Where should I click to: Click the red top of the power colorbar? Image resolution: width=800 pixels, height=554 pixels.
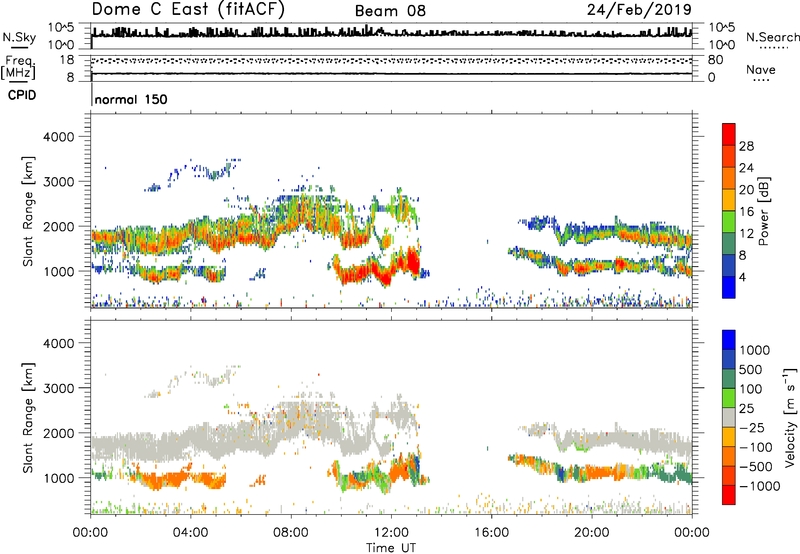click(729, 134)
